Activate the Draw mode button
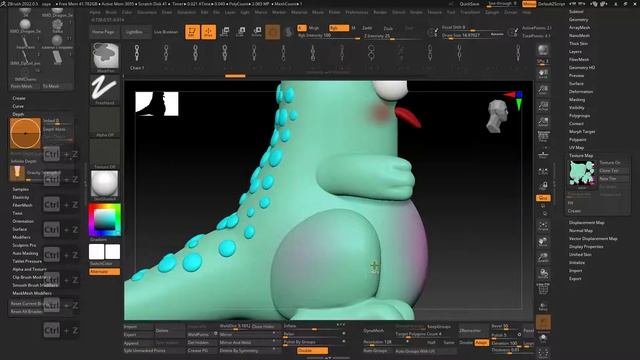This screenshot has width=640, height=360. click(209, 32)
